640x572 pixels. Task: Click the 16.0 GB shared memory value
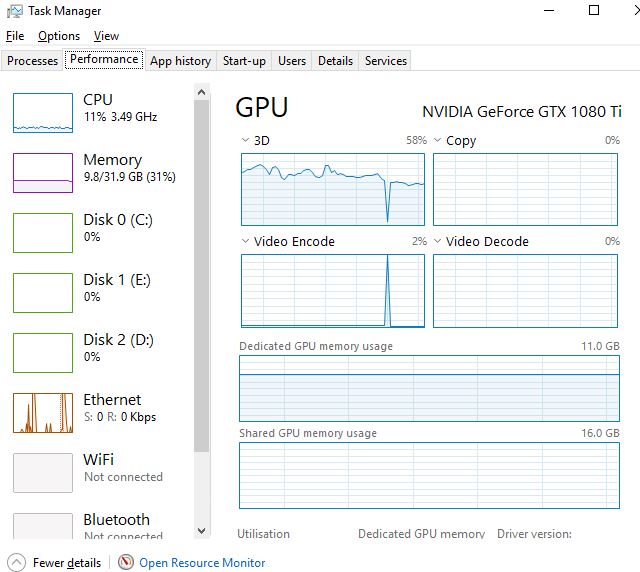click(600, 433)
